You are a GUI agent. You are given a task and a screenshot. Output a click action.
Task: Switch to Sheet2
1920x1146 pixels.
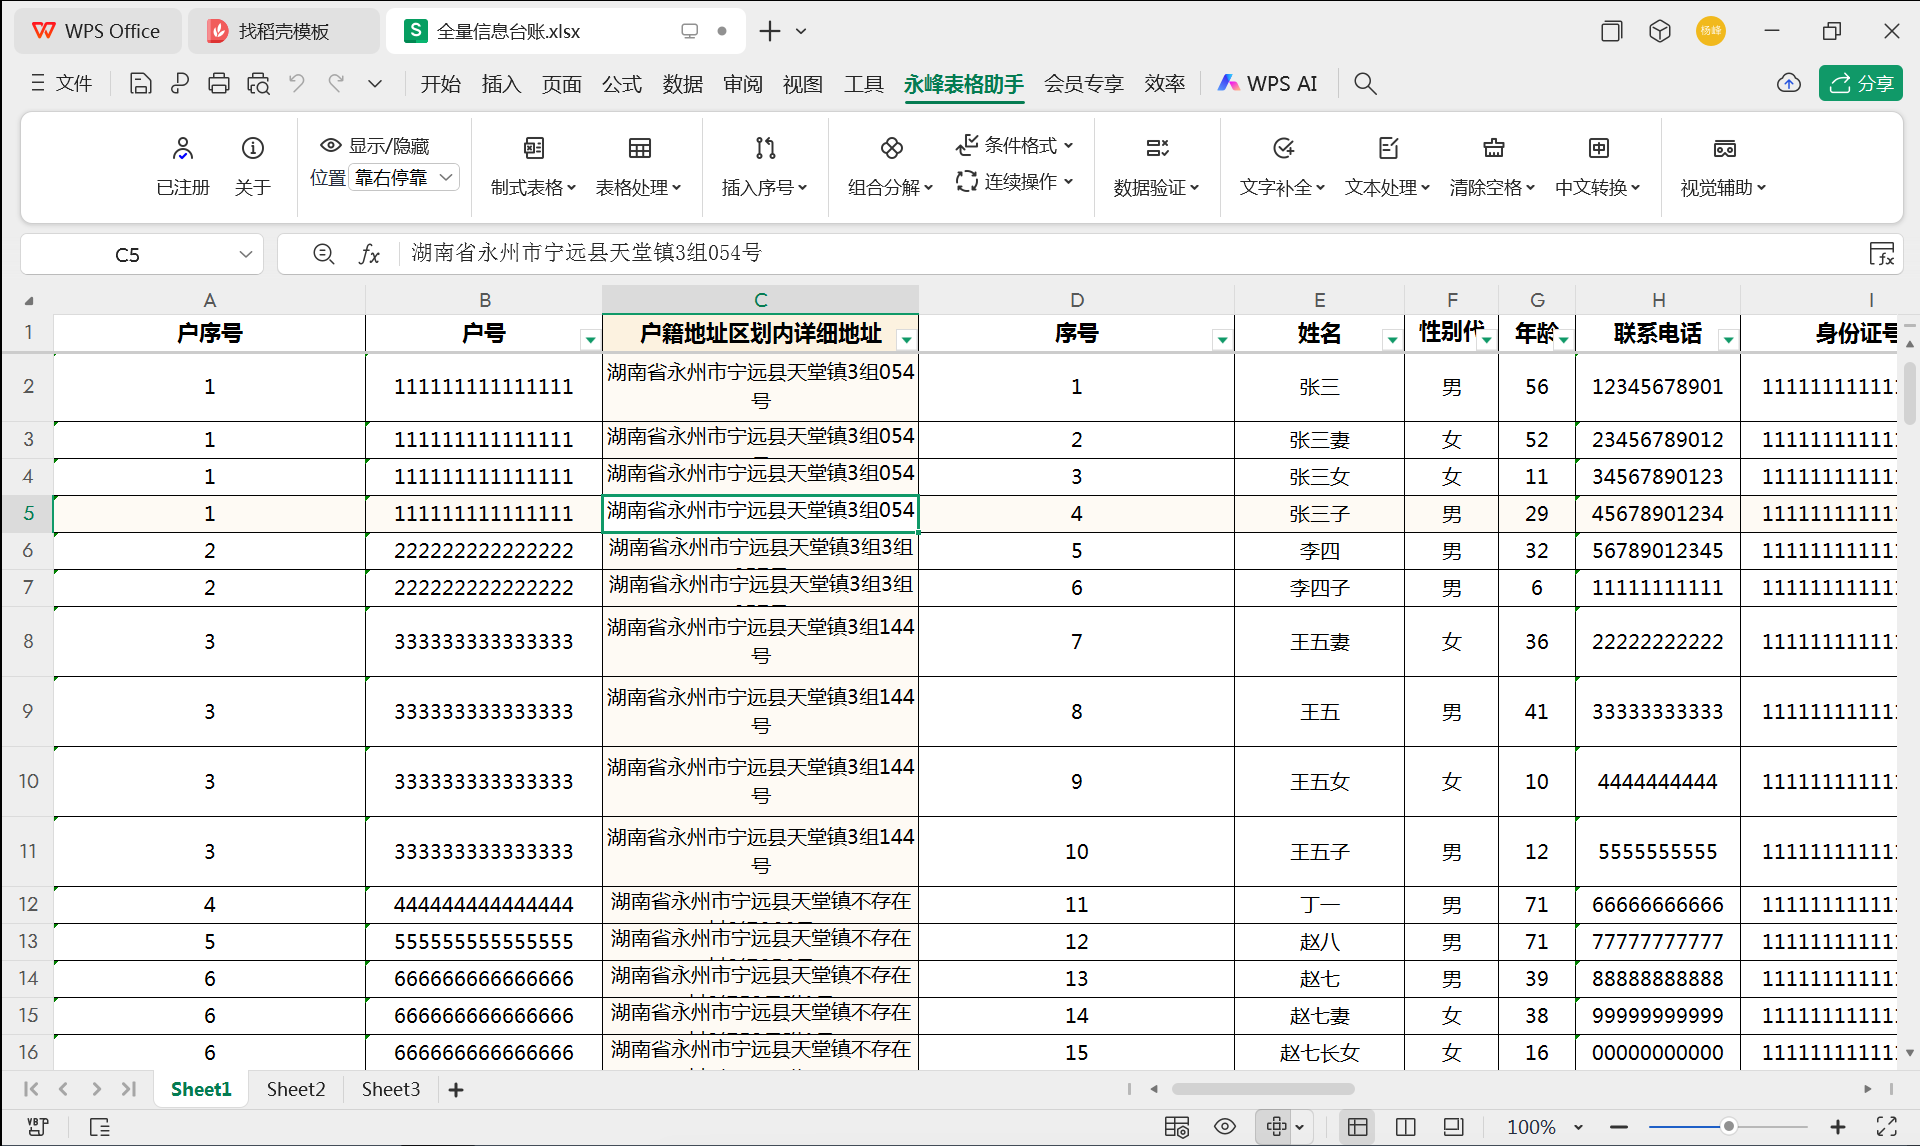click(x=295, y=1089)
